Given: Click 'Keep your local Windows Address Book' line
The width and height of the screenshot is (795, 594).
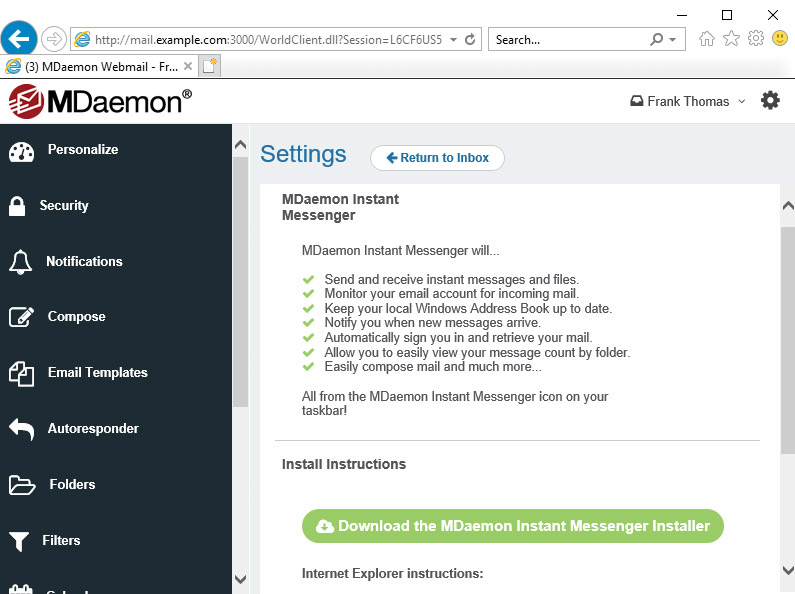Looking at the screenshot, I should (x=468, y=308).
